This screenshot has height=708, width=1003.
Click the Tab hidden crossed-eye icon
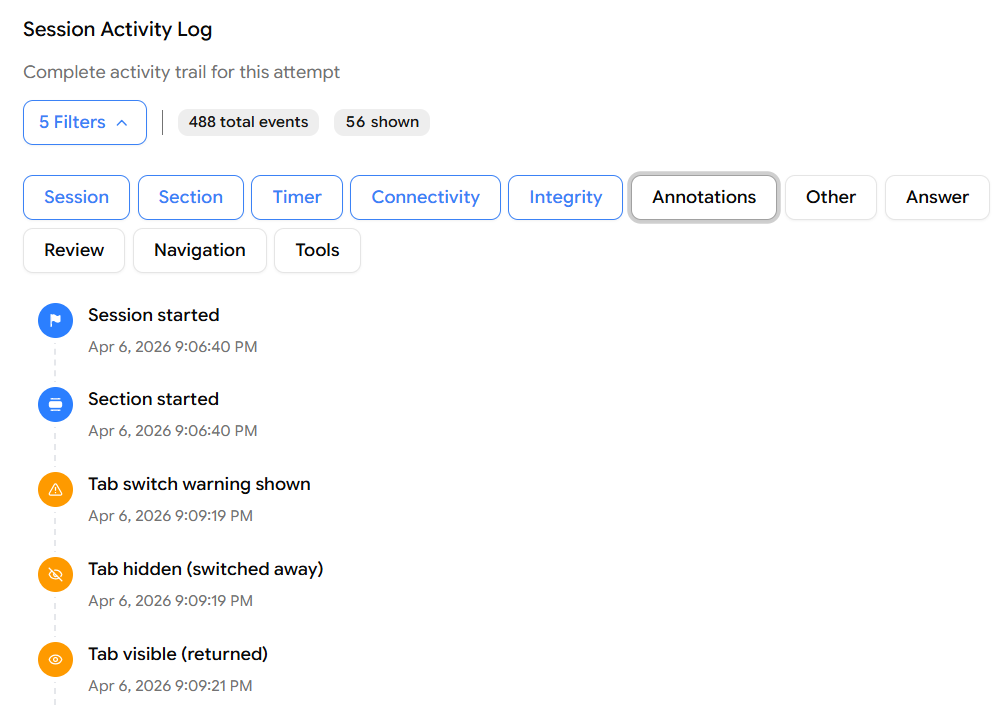[55, 575]
